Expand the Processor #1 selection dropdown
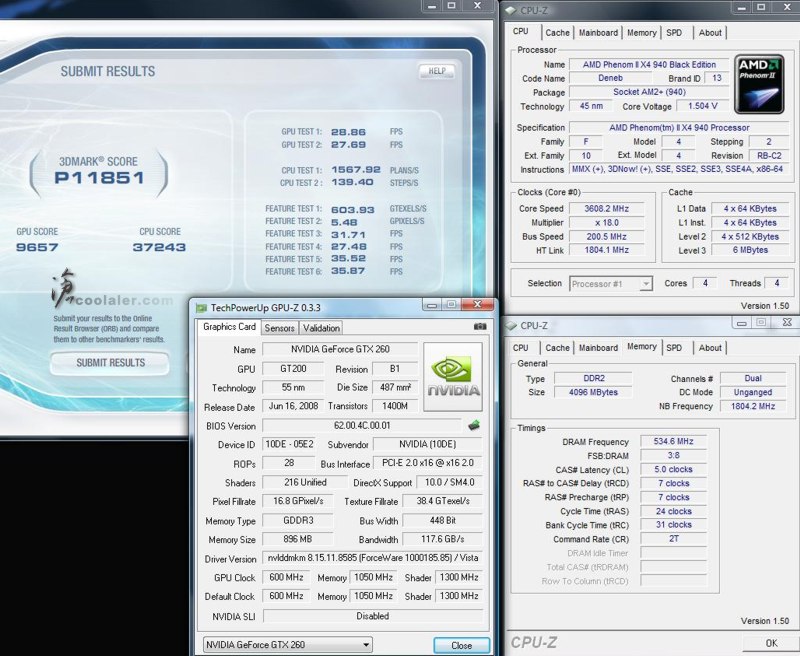The height and width of the screenshot is (656, 800). coord(611,284)
